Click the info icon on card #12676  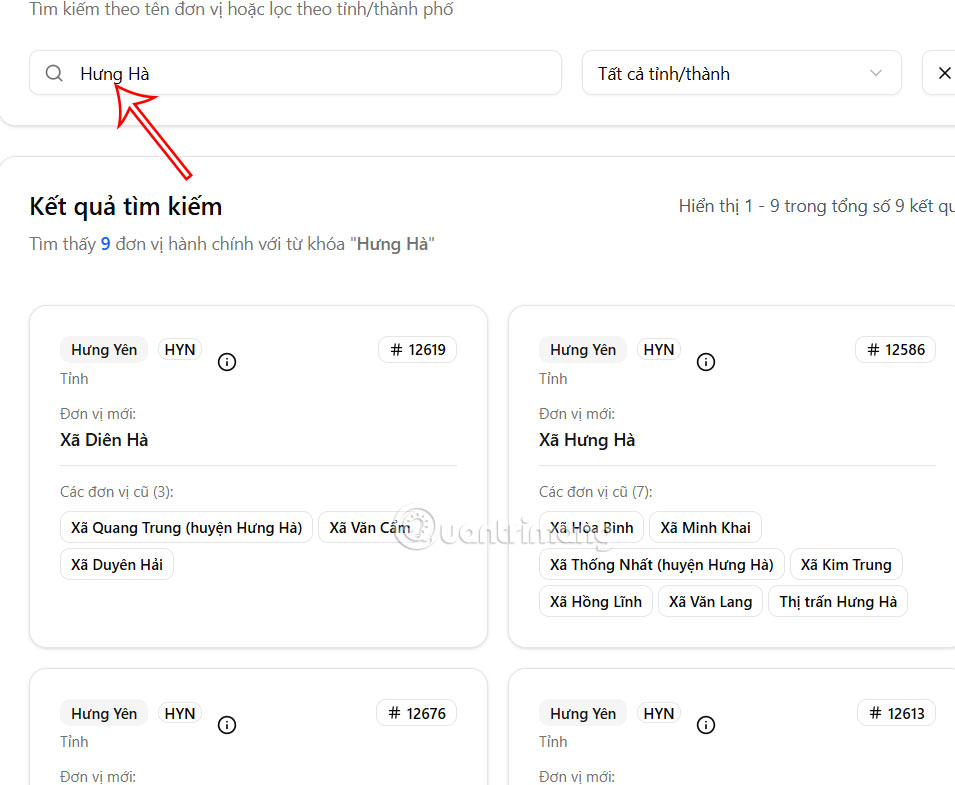pos(227,725)
